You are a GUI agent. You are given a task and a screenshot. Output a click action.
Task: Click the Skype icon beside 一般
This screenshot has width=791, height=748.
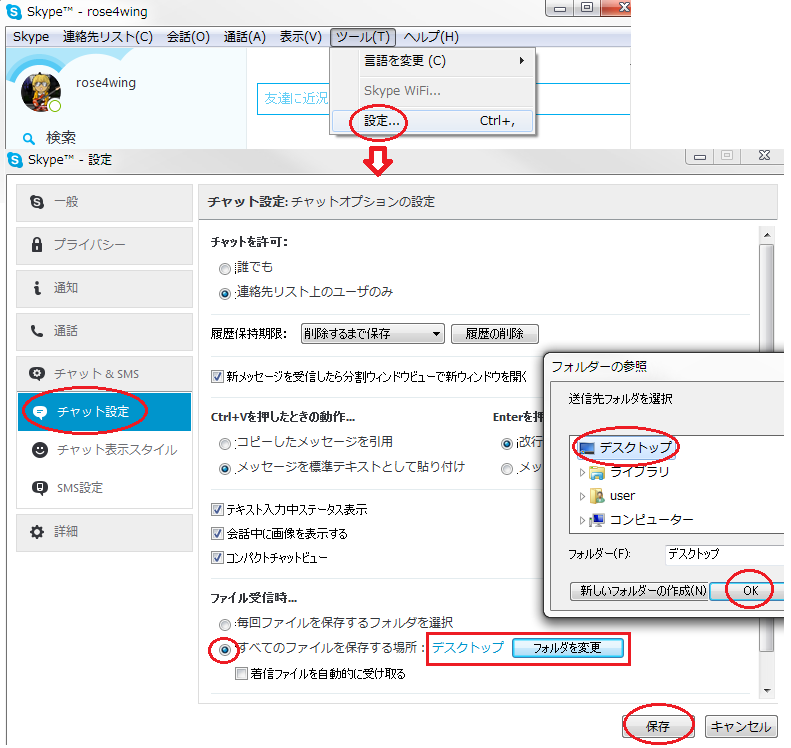click(x=37, y=202)
